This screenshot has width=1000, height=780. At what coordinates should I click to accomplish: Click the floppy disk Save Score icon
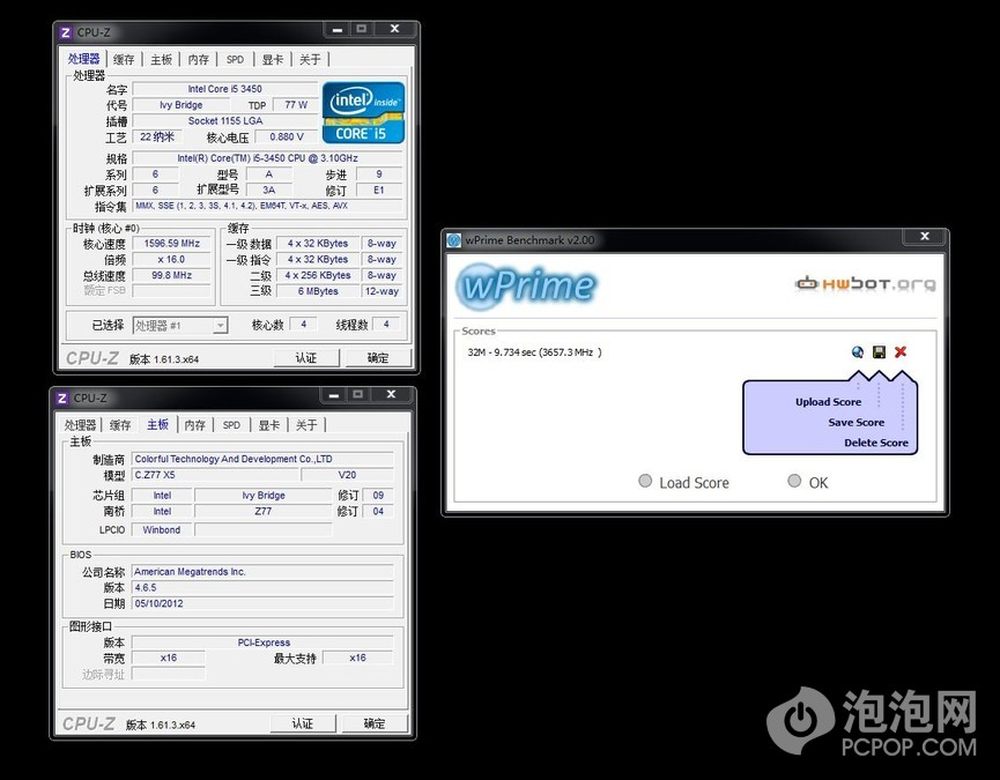click(879, 352)
